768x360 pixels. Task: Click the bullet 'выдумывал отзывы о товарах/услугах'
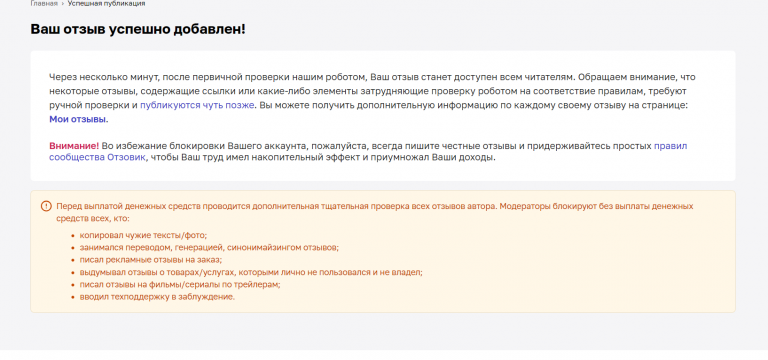[251, 272]
